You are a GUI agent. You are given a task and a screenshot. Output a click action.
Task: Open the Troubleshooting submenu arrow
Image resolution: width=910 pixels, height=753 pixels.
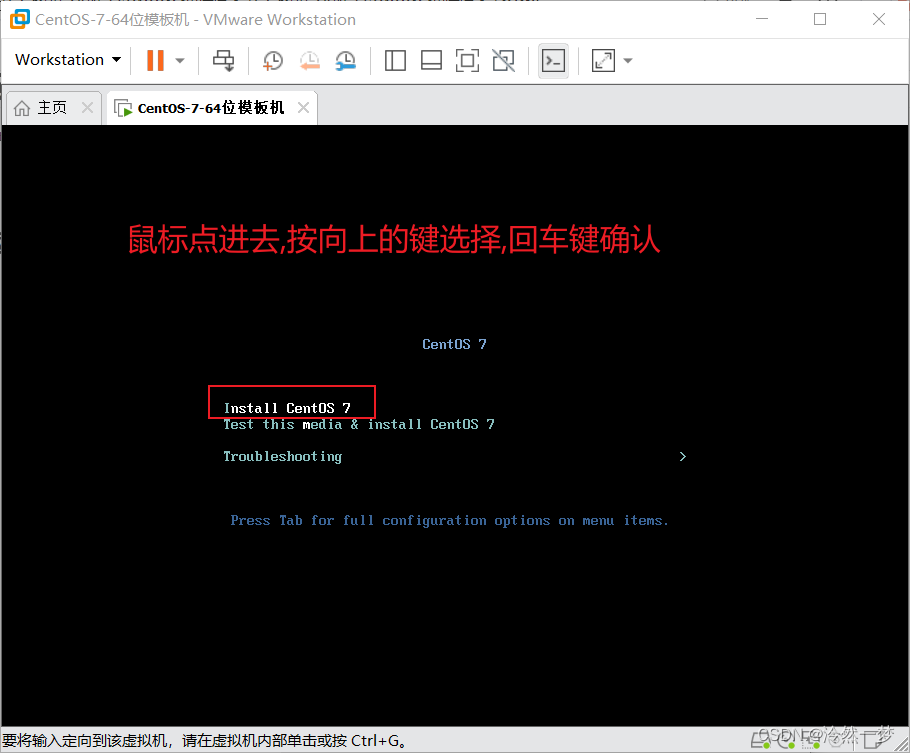[682, 457]
